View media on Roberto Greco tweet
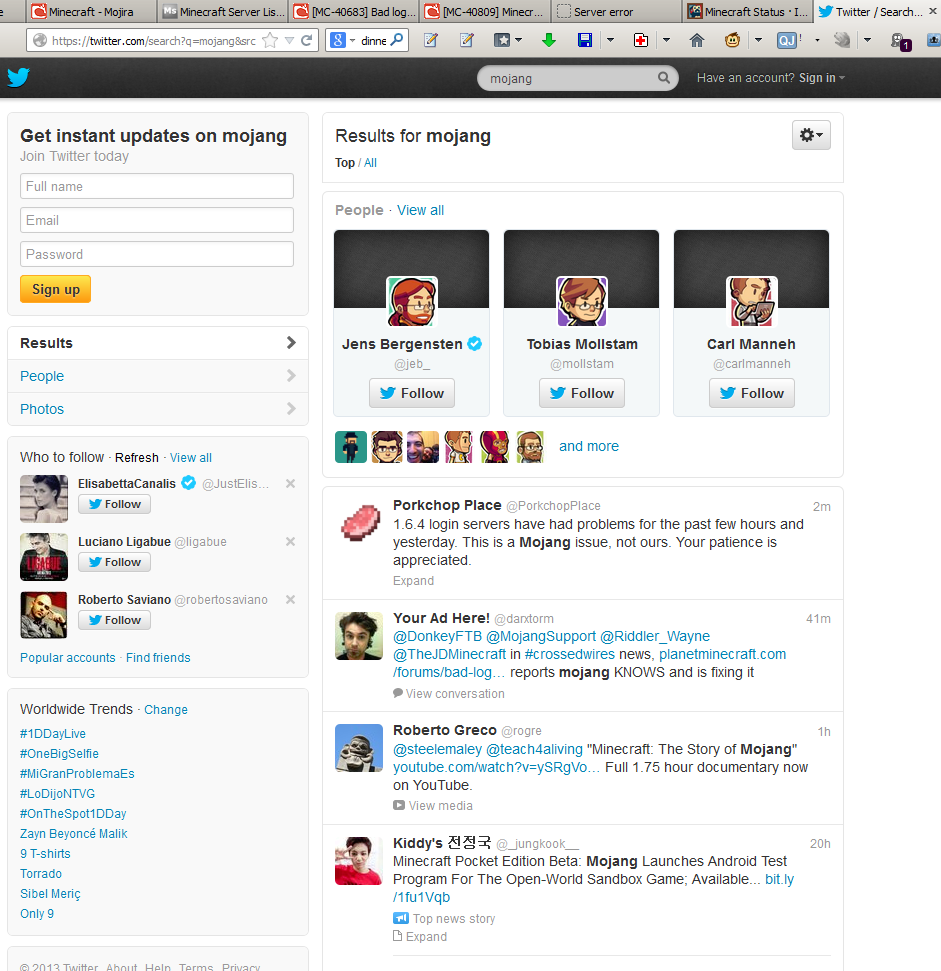The image size is (941, 971). [x=433, y=806]
